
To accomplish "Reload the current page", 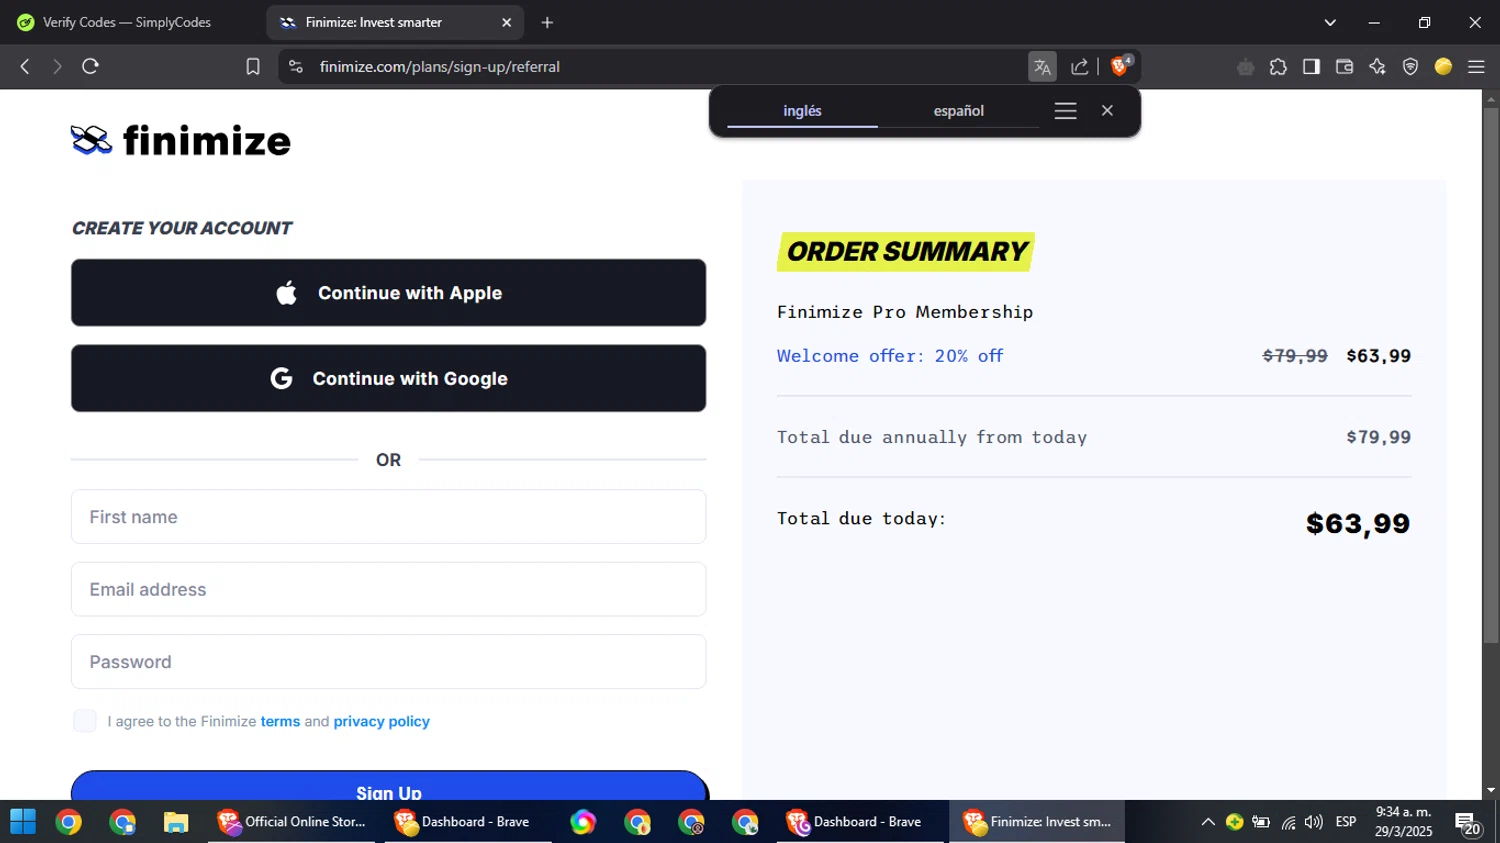I will [90, 67].
